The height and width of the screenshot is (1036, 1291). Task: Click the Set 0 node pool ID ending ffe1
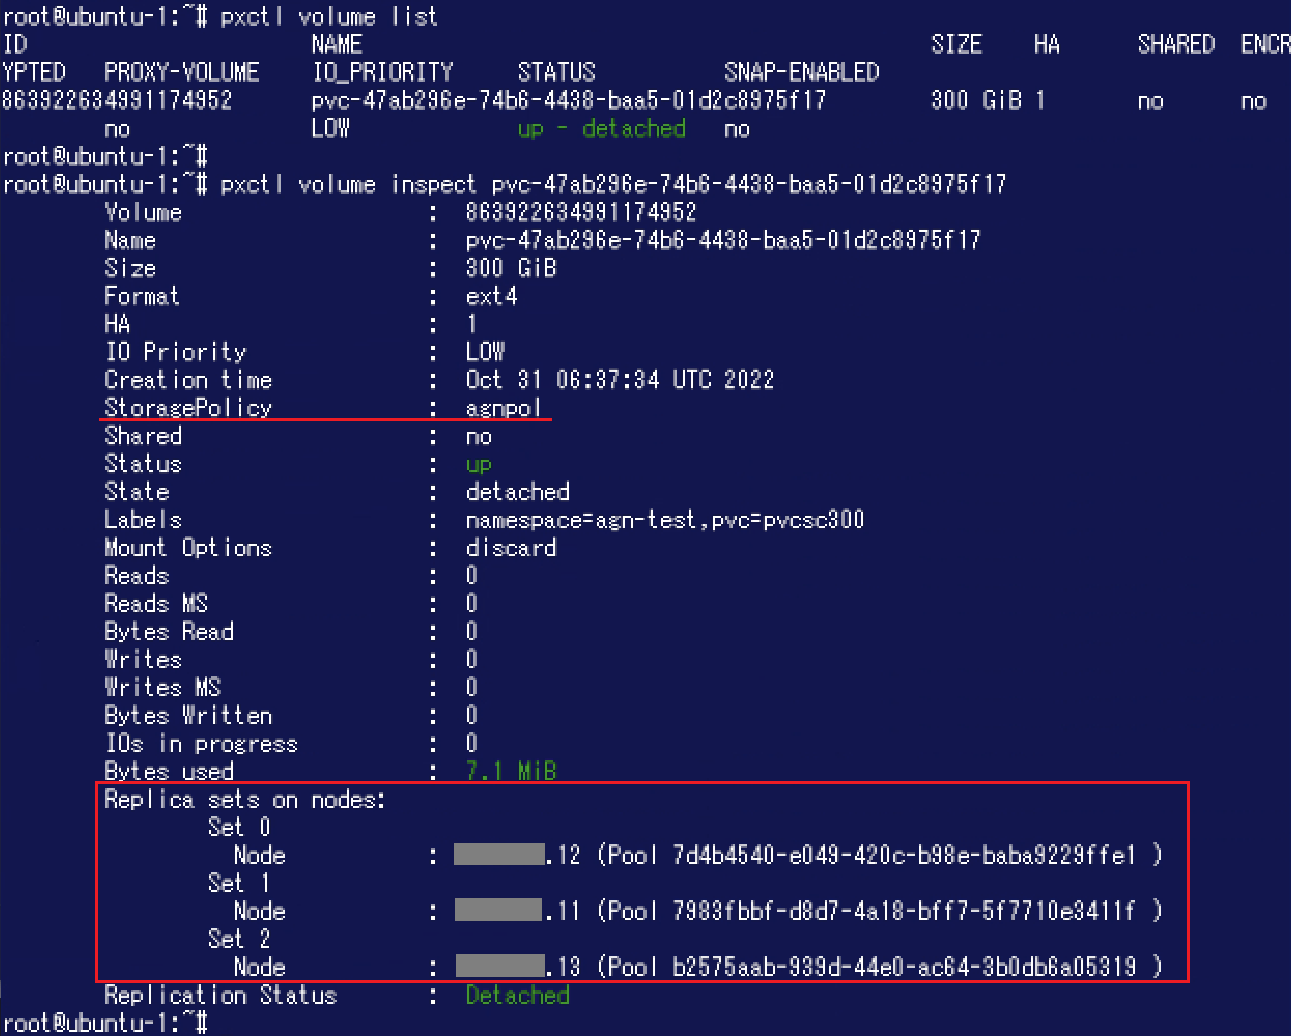click(x=905, y=855)
